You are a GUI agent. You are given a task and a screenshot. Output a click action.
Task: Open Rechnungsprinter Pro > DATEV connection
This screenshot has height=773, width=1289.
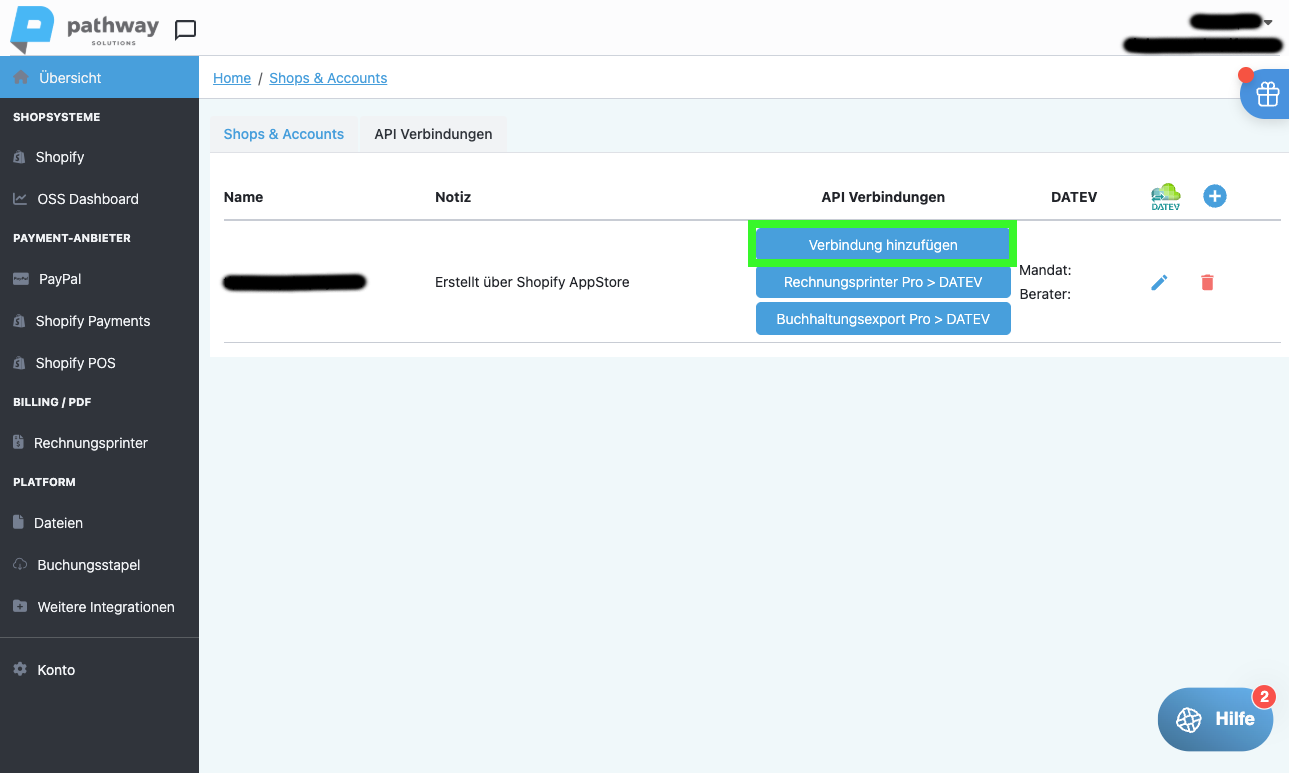883,282
